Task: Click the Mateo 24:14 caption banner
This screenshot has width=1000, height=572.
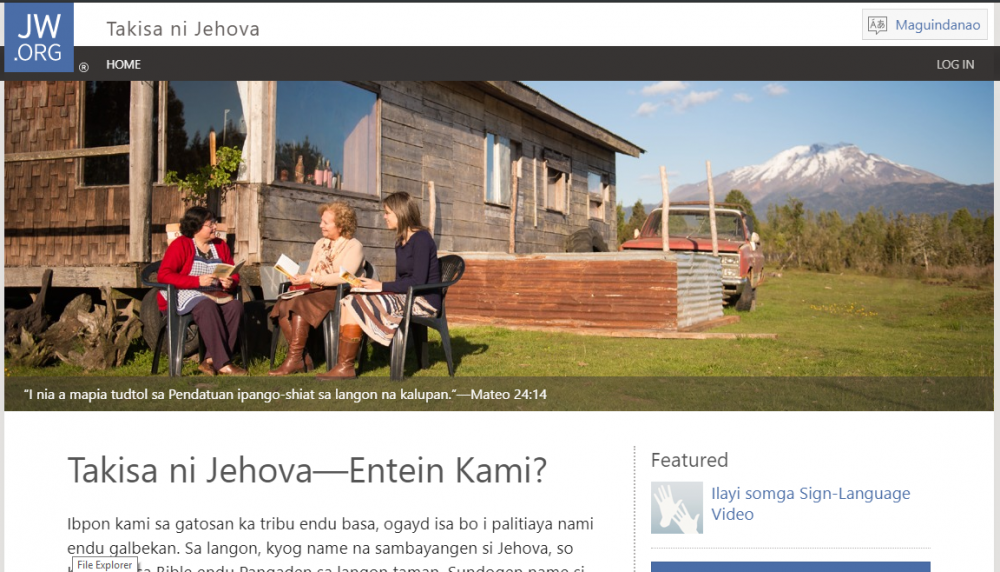Action: pos(499,394)
